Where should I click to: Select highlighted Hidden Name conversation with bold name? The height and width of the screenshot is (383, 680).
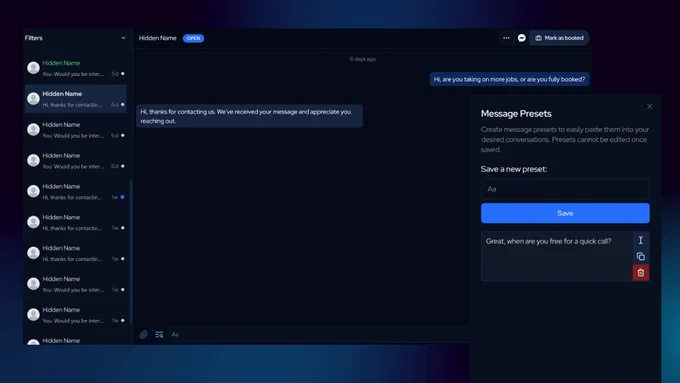(75, 99)
